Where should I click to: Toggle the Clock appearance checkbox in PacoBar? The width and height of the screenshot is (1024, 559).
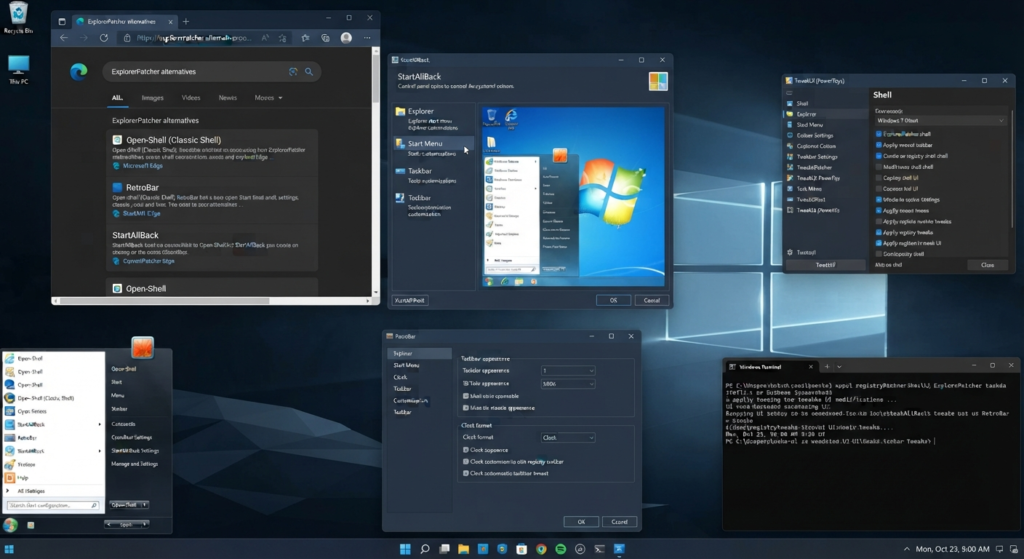466,450
